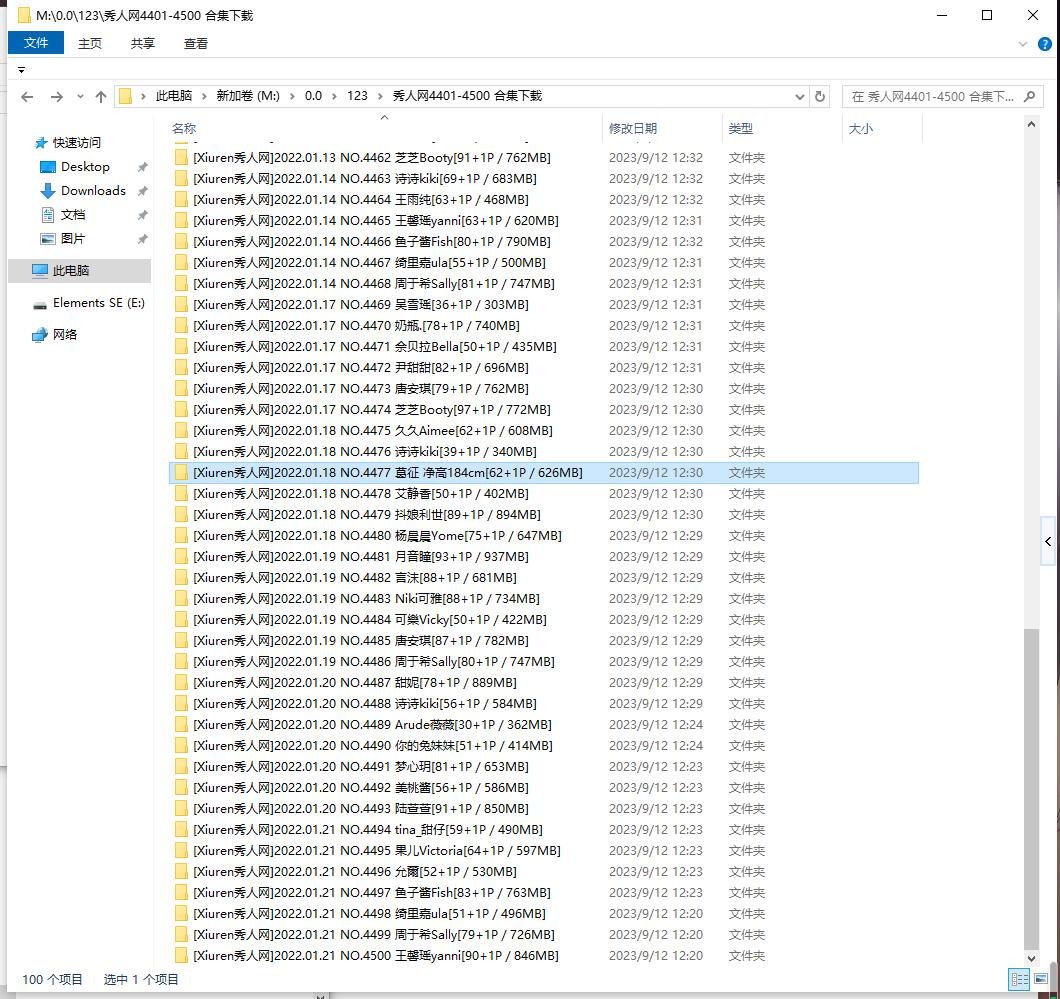Click the collapse arrow tab on right edge
Screen dimensions: 1060x999
(1048, 541)
